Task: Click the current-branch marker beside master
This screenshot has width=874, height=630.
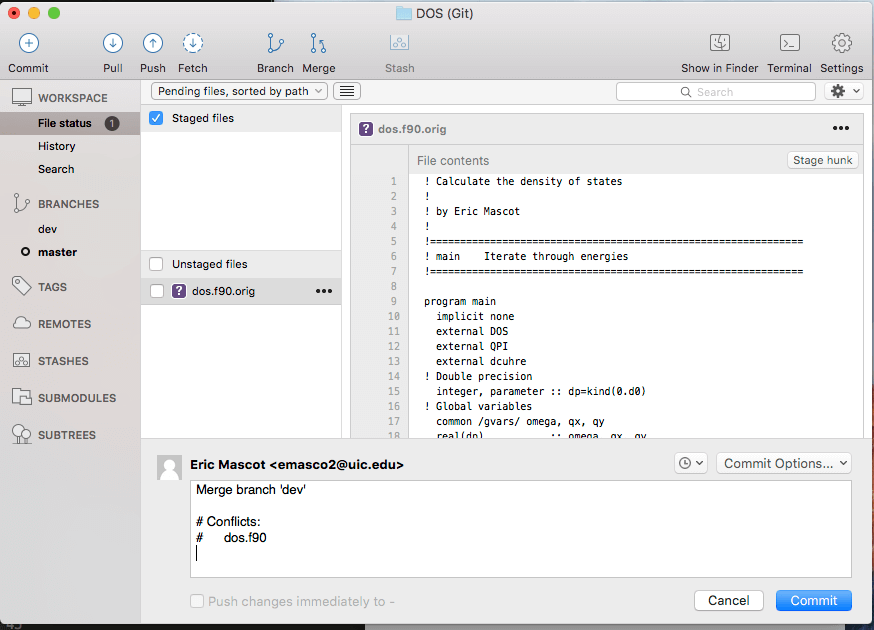Action: [25, 252]
